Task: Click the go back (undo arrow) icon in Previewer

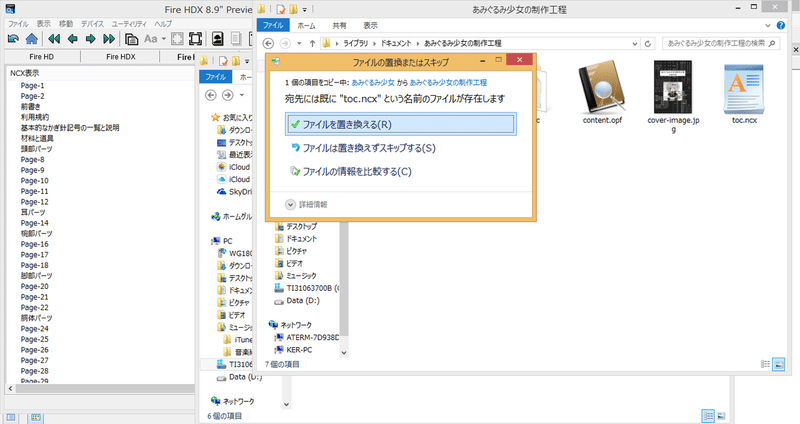Action: (x=13, y=39)
